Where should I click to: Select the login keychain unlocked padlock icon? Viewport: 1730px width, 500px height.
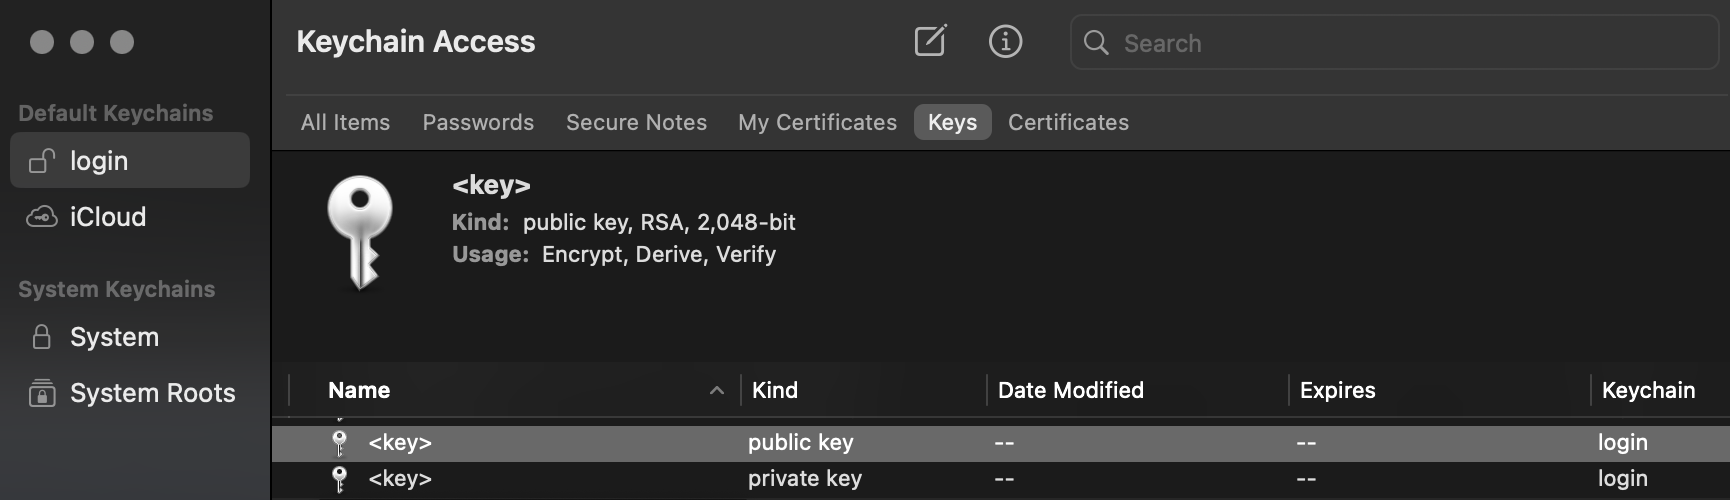point(41,160)
